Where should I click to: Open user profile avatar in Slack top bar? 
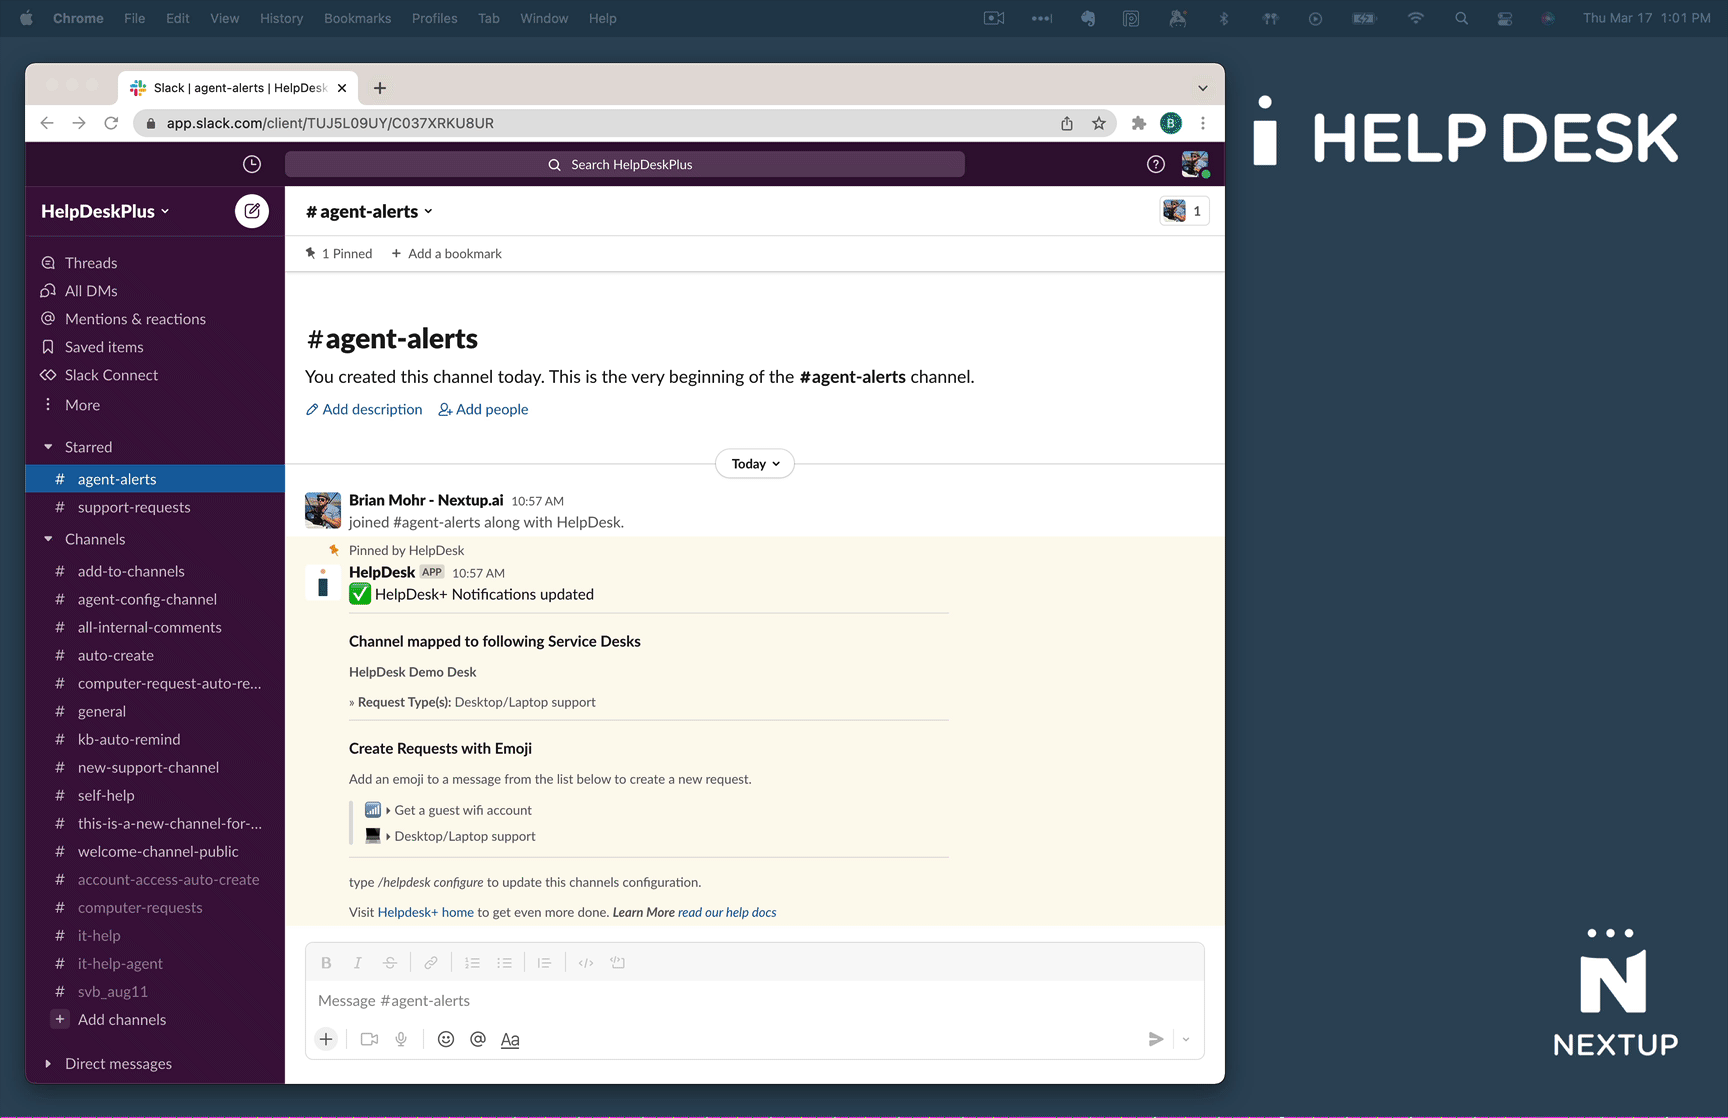point(1195,164)
